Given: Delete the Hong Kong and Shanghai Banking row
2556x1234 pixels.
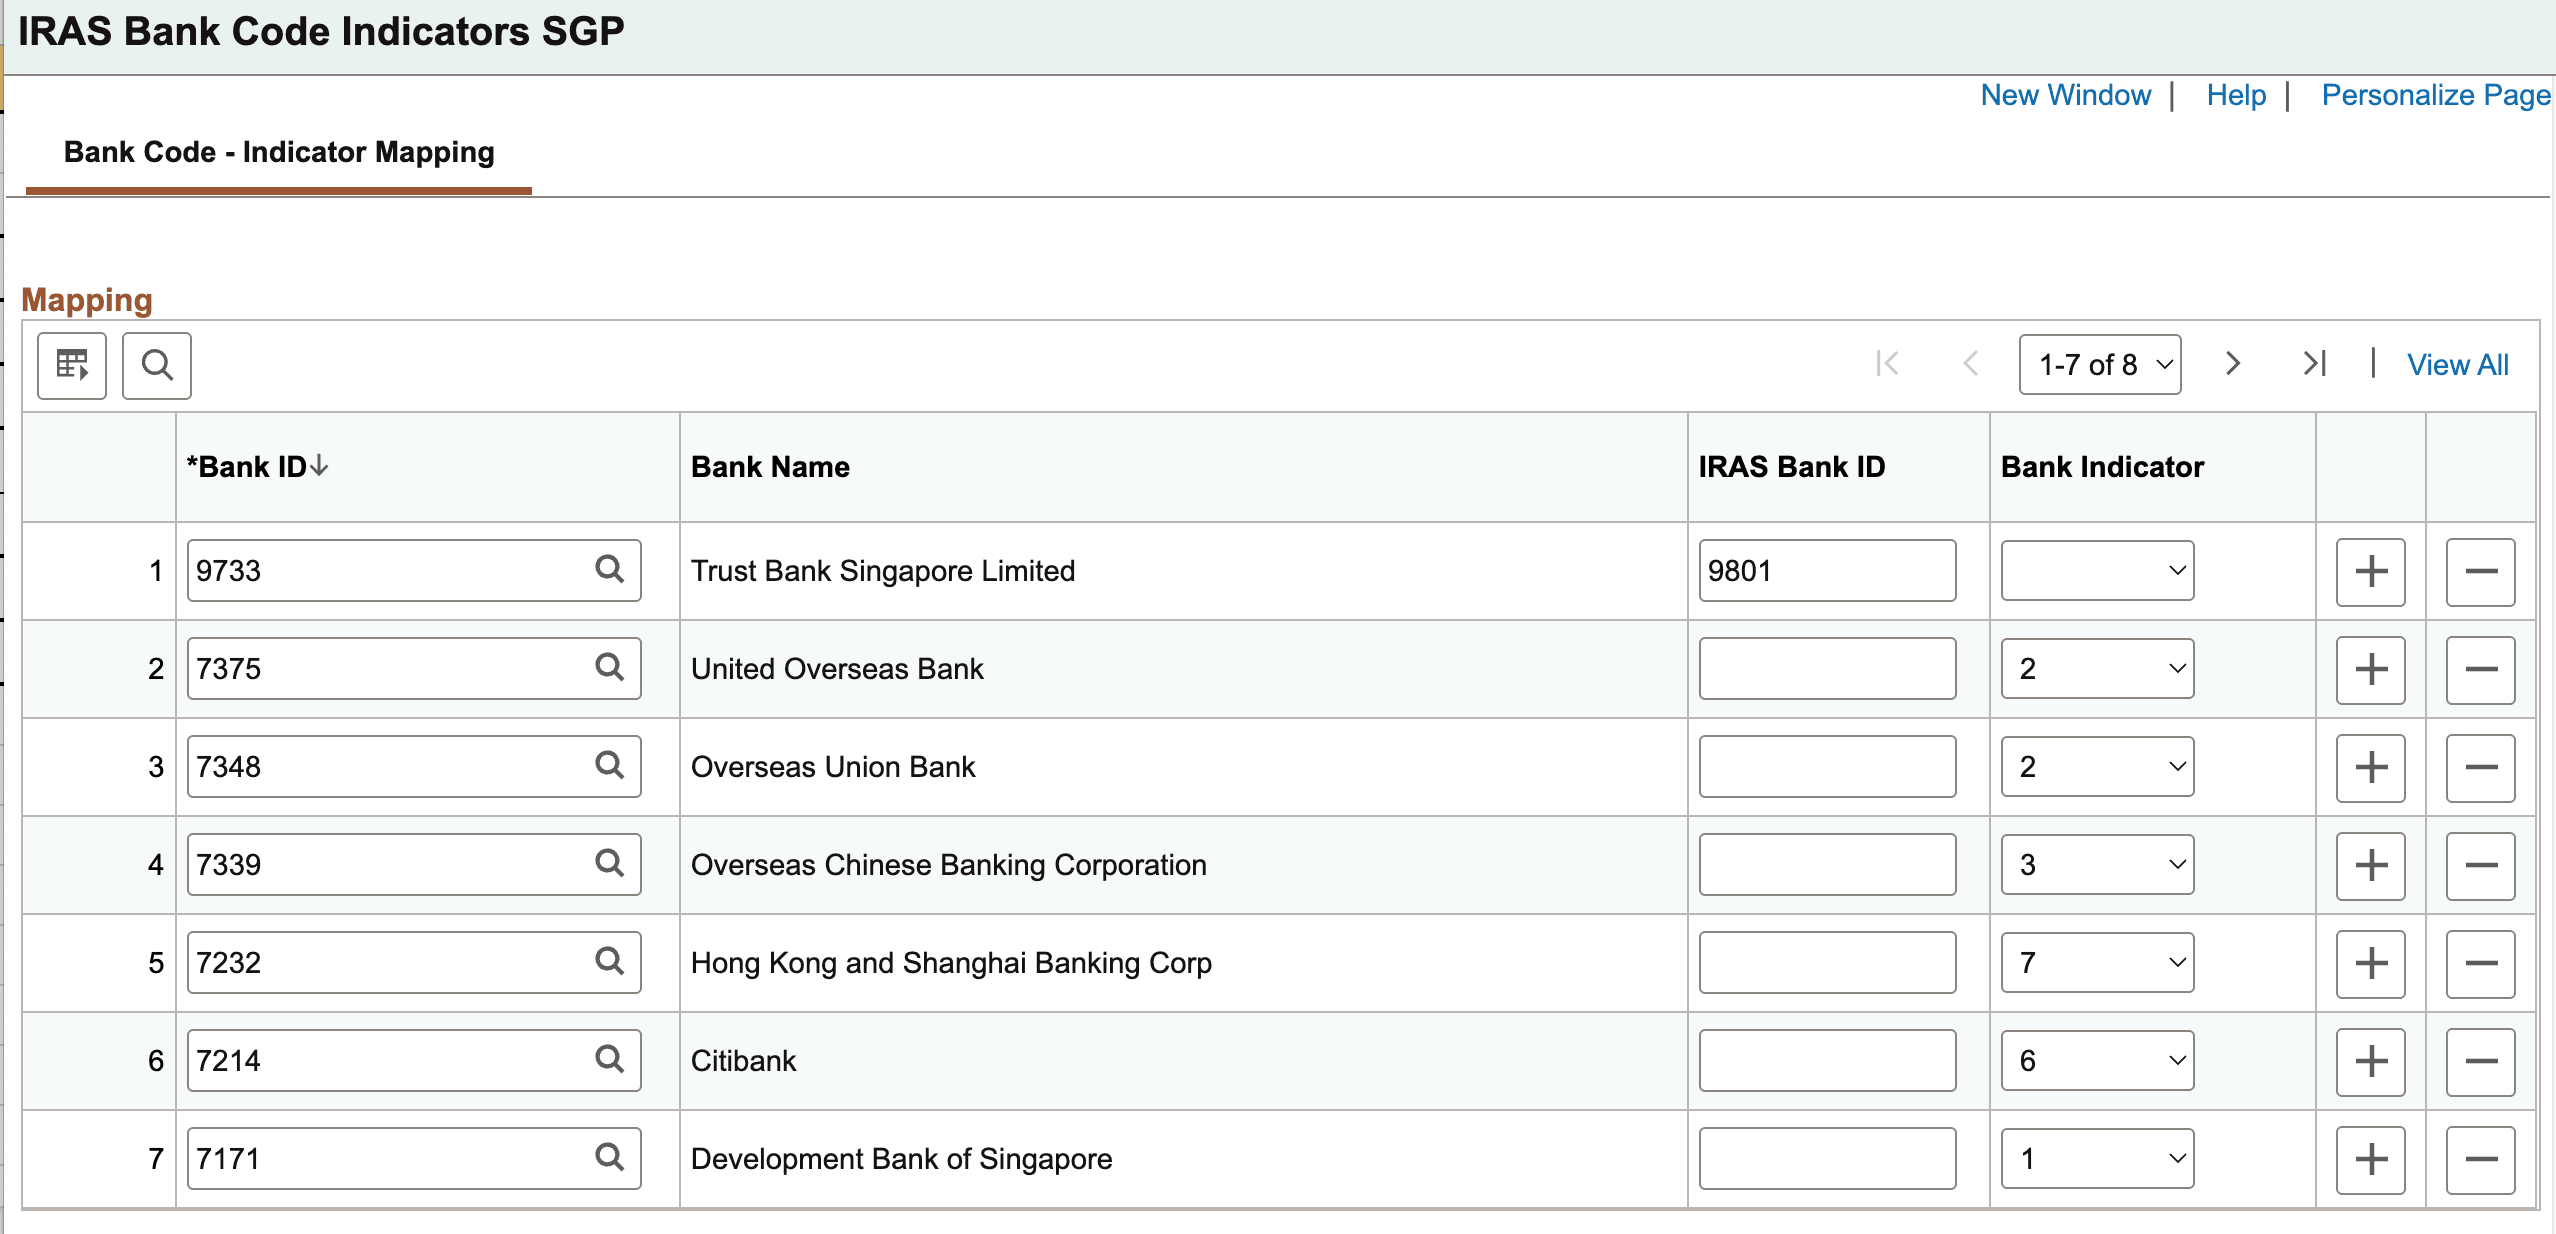Looking at the screenshot, I should pyautogui.click(x=2481, y=964).
